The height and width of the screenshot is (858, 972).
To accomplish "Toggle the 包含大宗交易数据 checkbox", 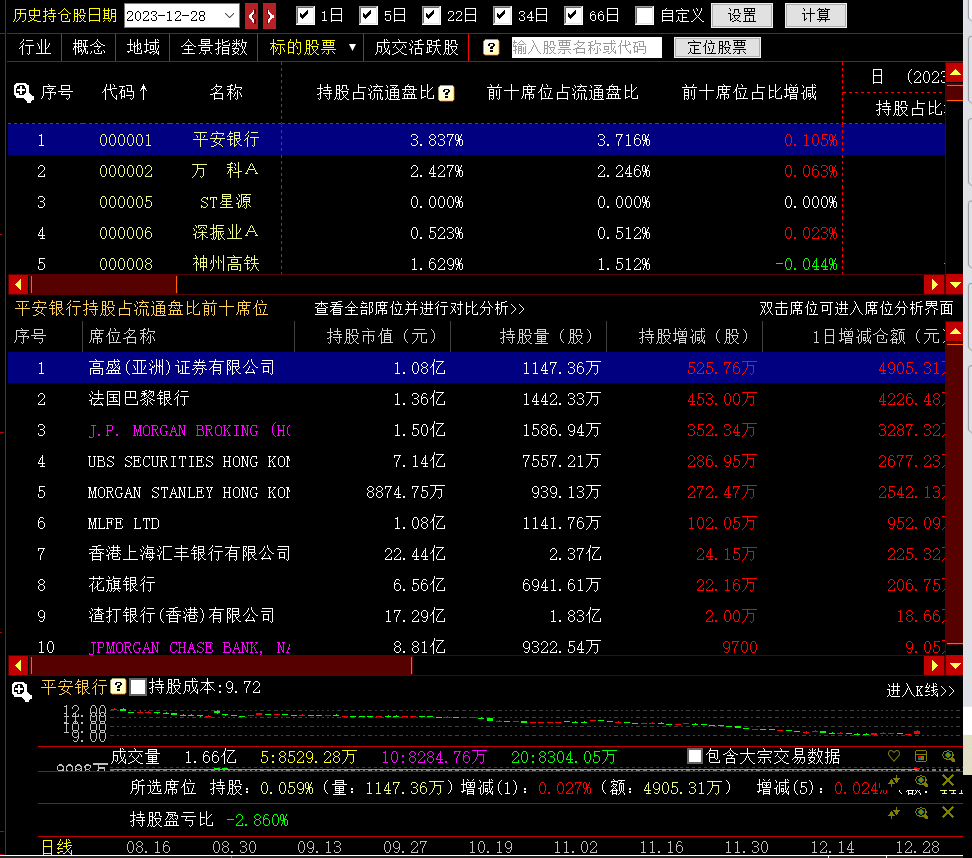I will pyautogui.click(x=695, y=757).
